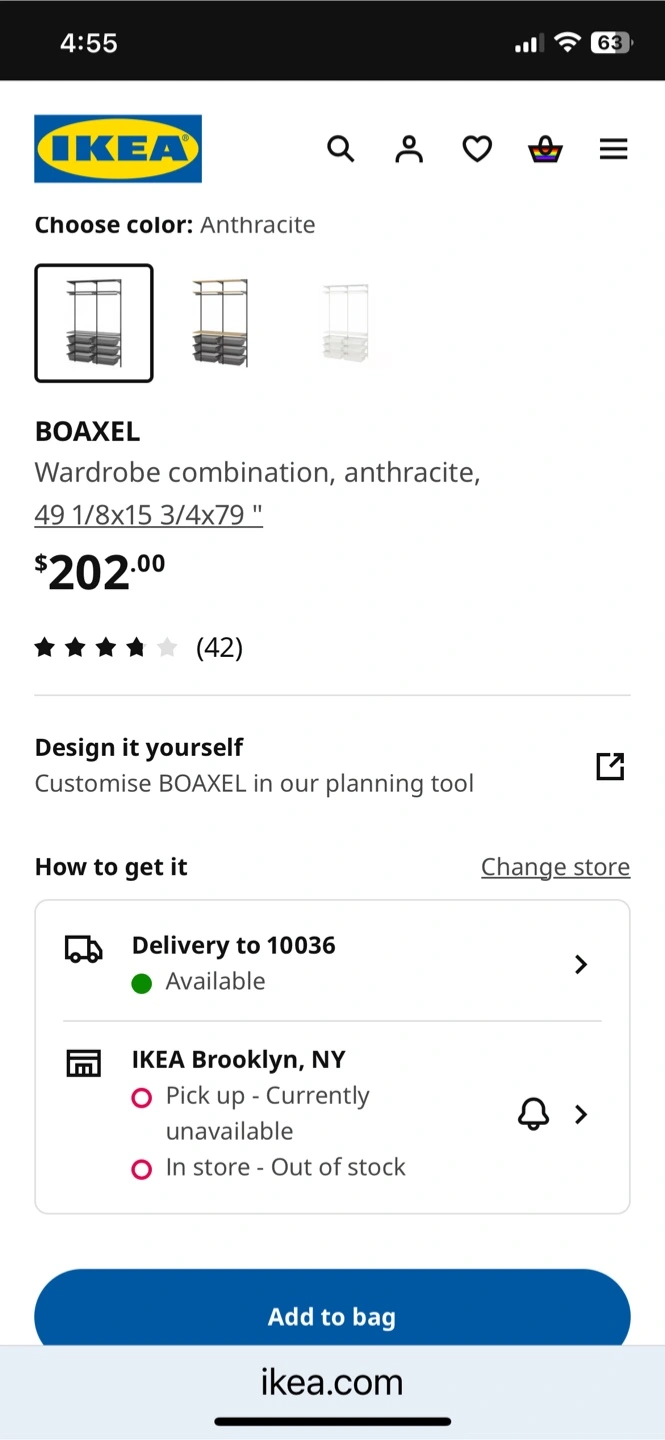The width and height of the screenshot is (665, 1440).
Task: Go to the IKEA home logo
Action: tap(118, 149)
